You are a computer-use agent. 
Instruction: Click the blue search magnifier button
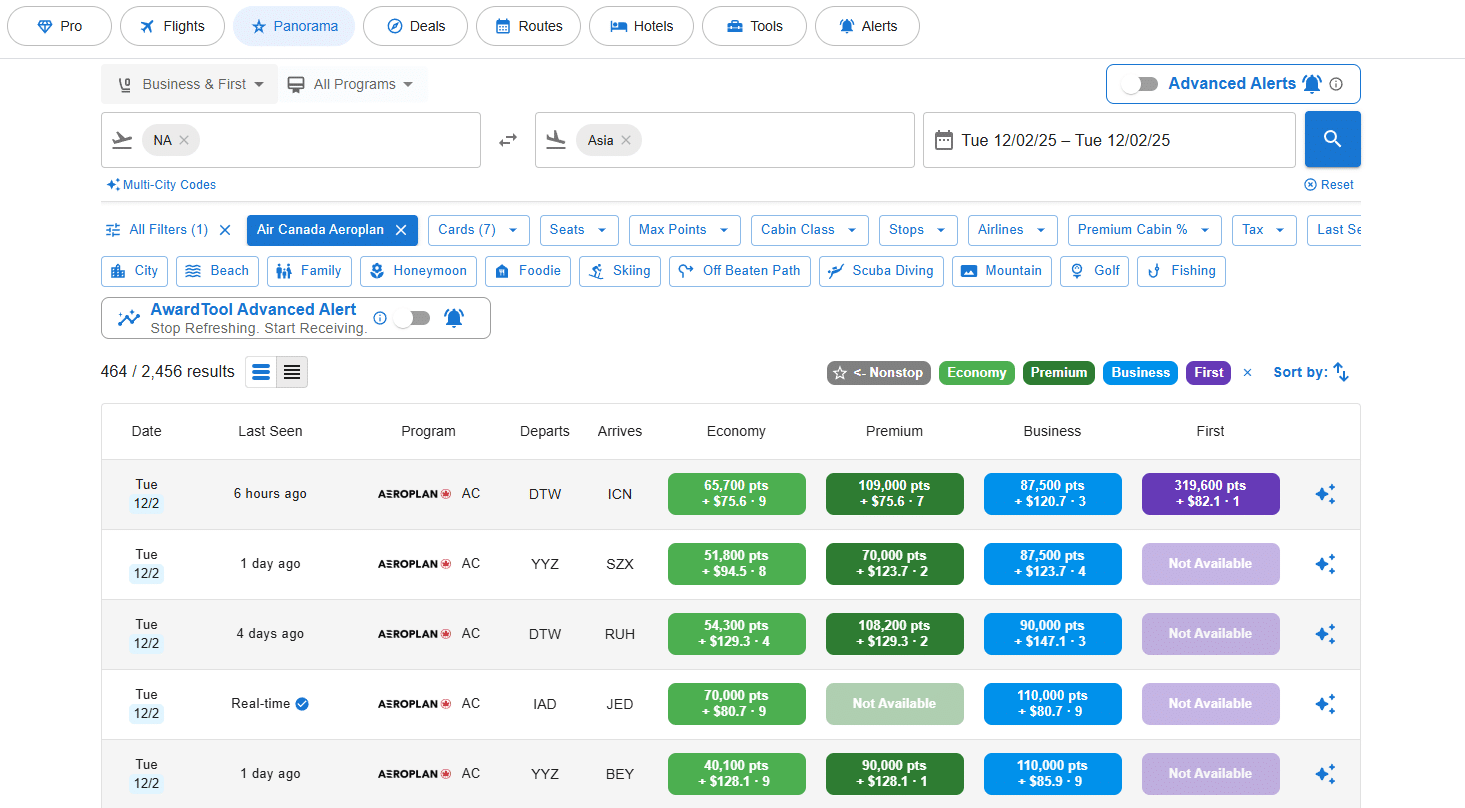tap(1332, 139)
